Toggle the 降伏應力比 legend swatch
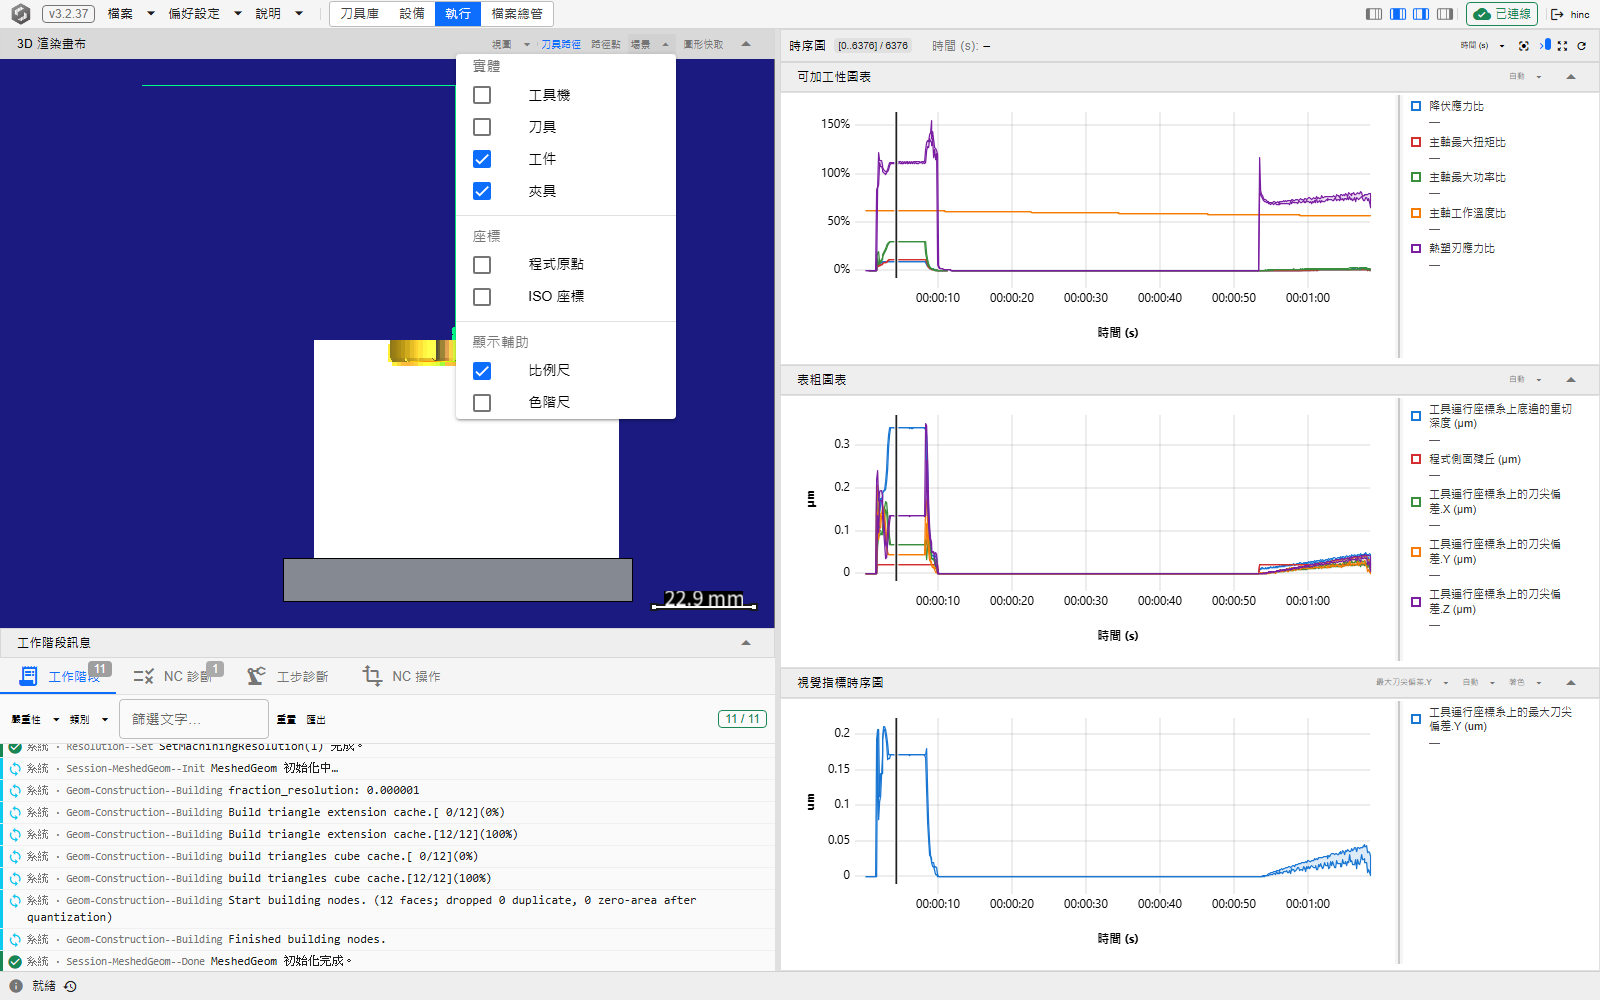 (1416, 106)
